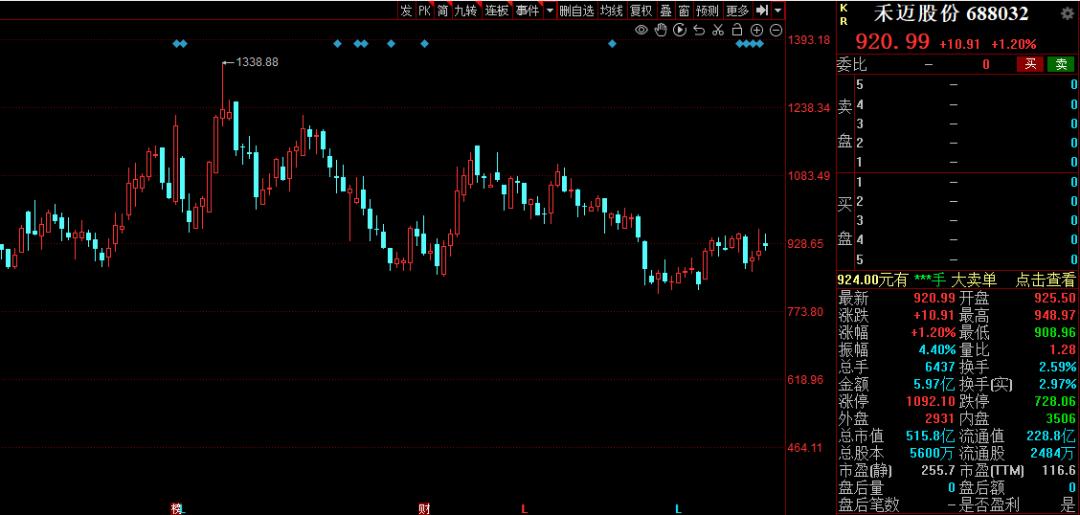
Task: Click the 618.96 price axis label
Action: tap(806, 380)
